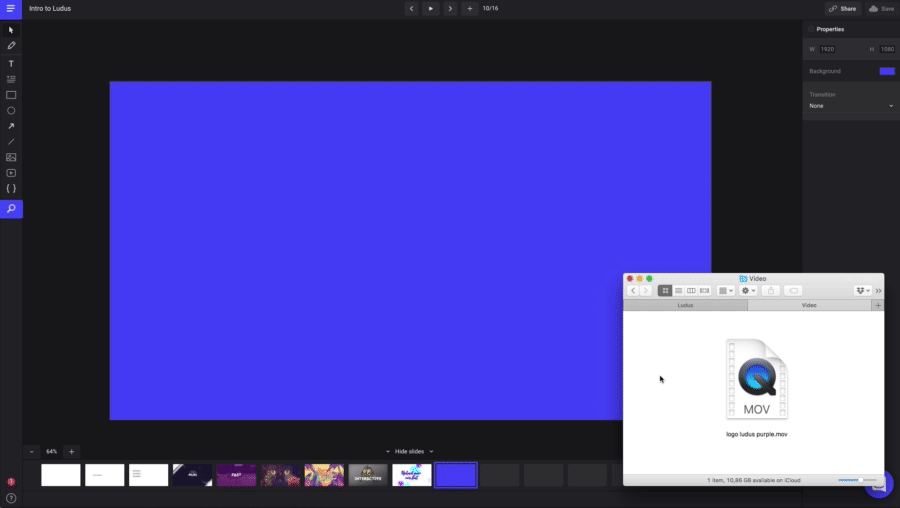The image size is (900, 508).
Task: Select the arrow drawing tool
Action: (11, 127)
